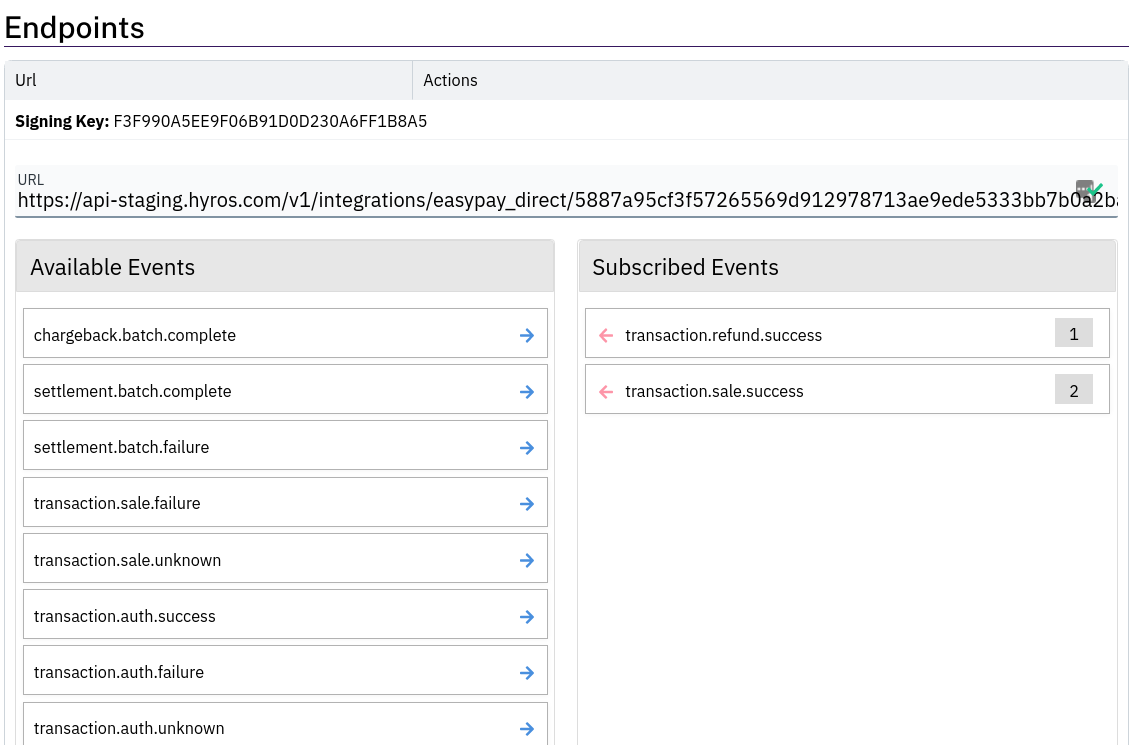This screenshot has height=745, width=1131.
Task: Click the Actions column header
Action: point(450,80)
